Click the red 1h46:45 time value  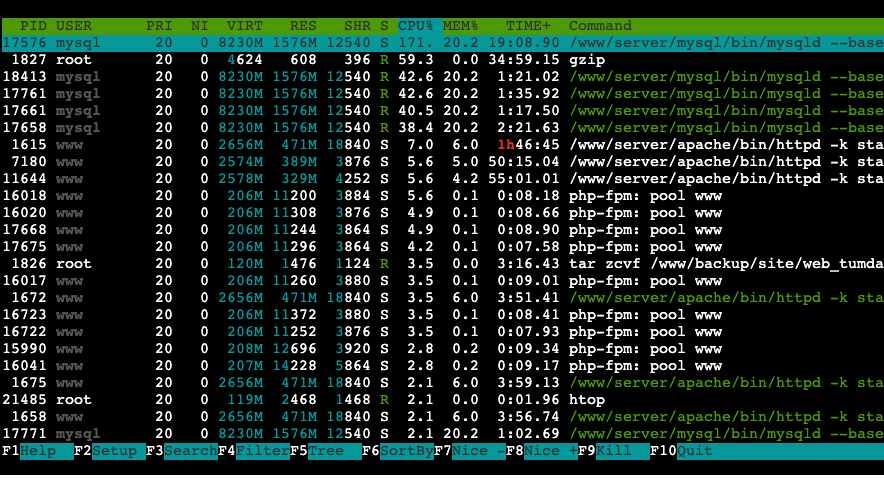[x=528, y=145]
